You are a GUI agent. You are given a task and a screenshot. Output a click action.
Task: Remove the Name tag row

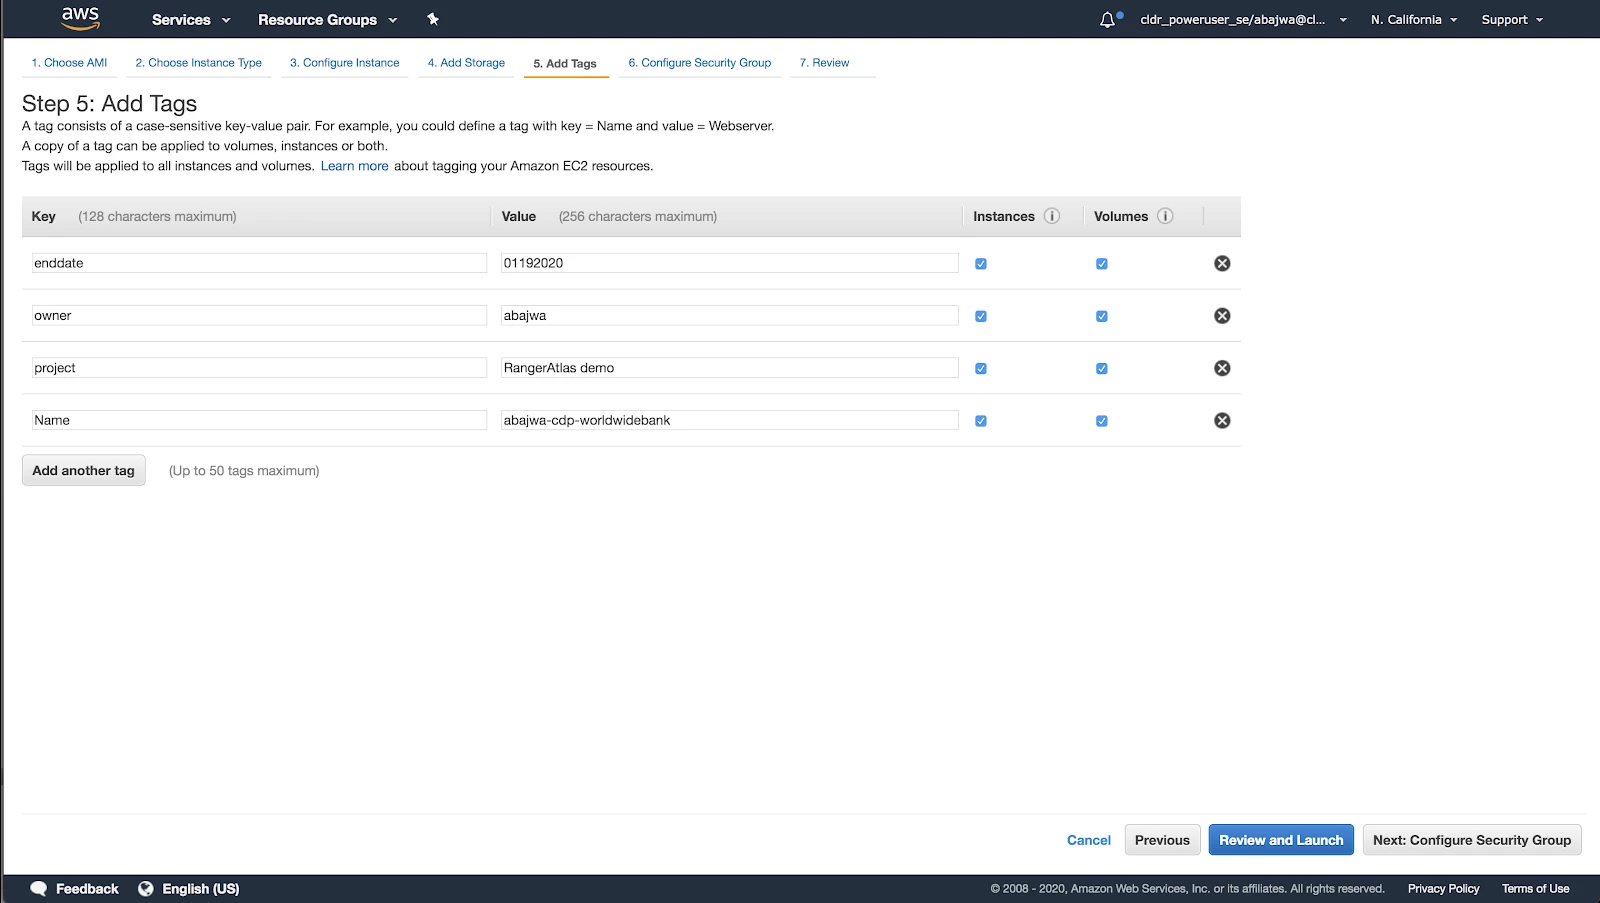(x=1222, y=420)
